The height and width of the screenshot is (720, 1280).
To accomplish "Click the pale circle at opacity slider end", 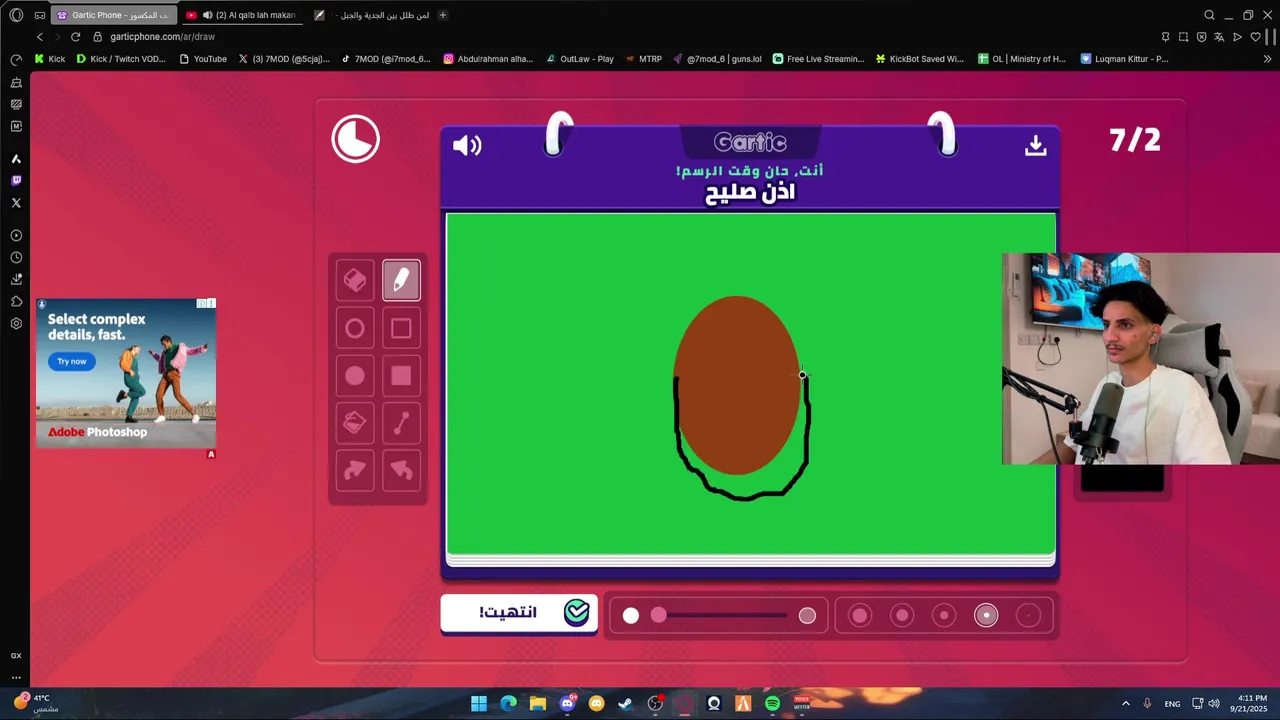I will coord(807,616).
